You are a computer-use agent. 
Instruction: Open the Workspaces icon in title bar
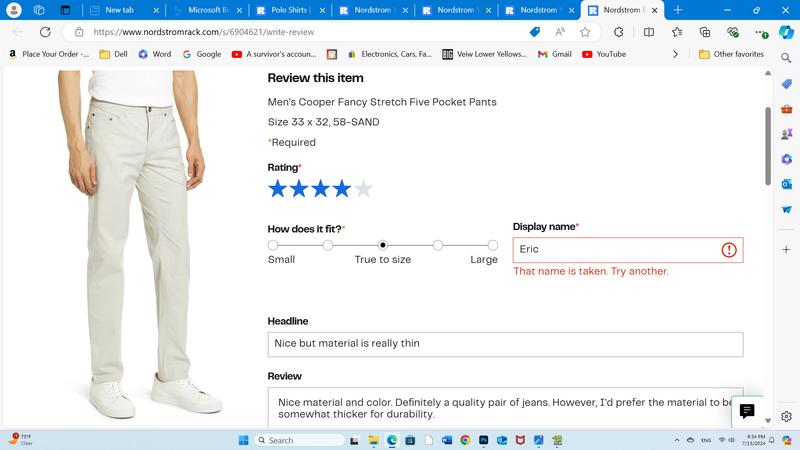pyautogui.click(x=39, y=10)
